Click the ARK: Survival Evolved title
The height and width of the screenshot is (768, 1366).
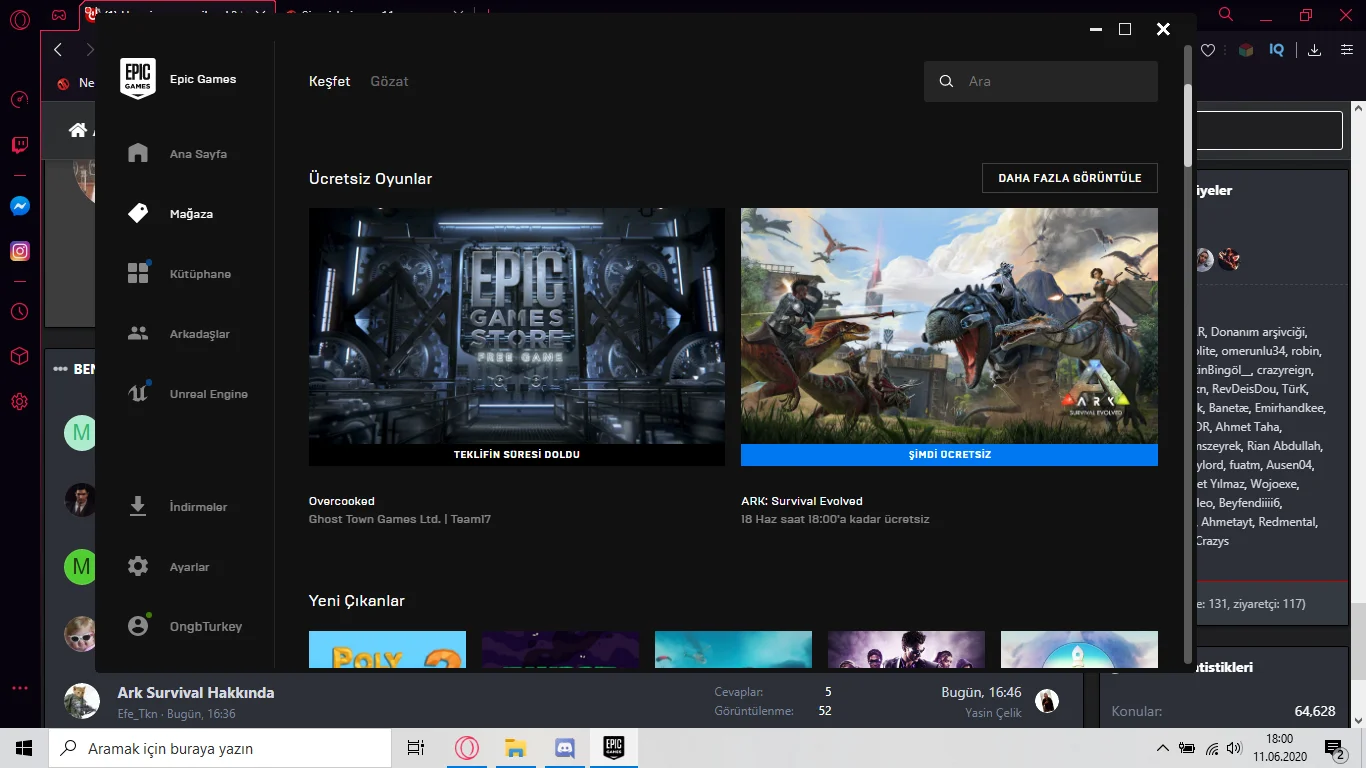pyautogui.click(x=802, y=501)
